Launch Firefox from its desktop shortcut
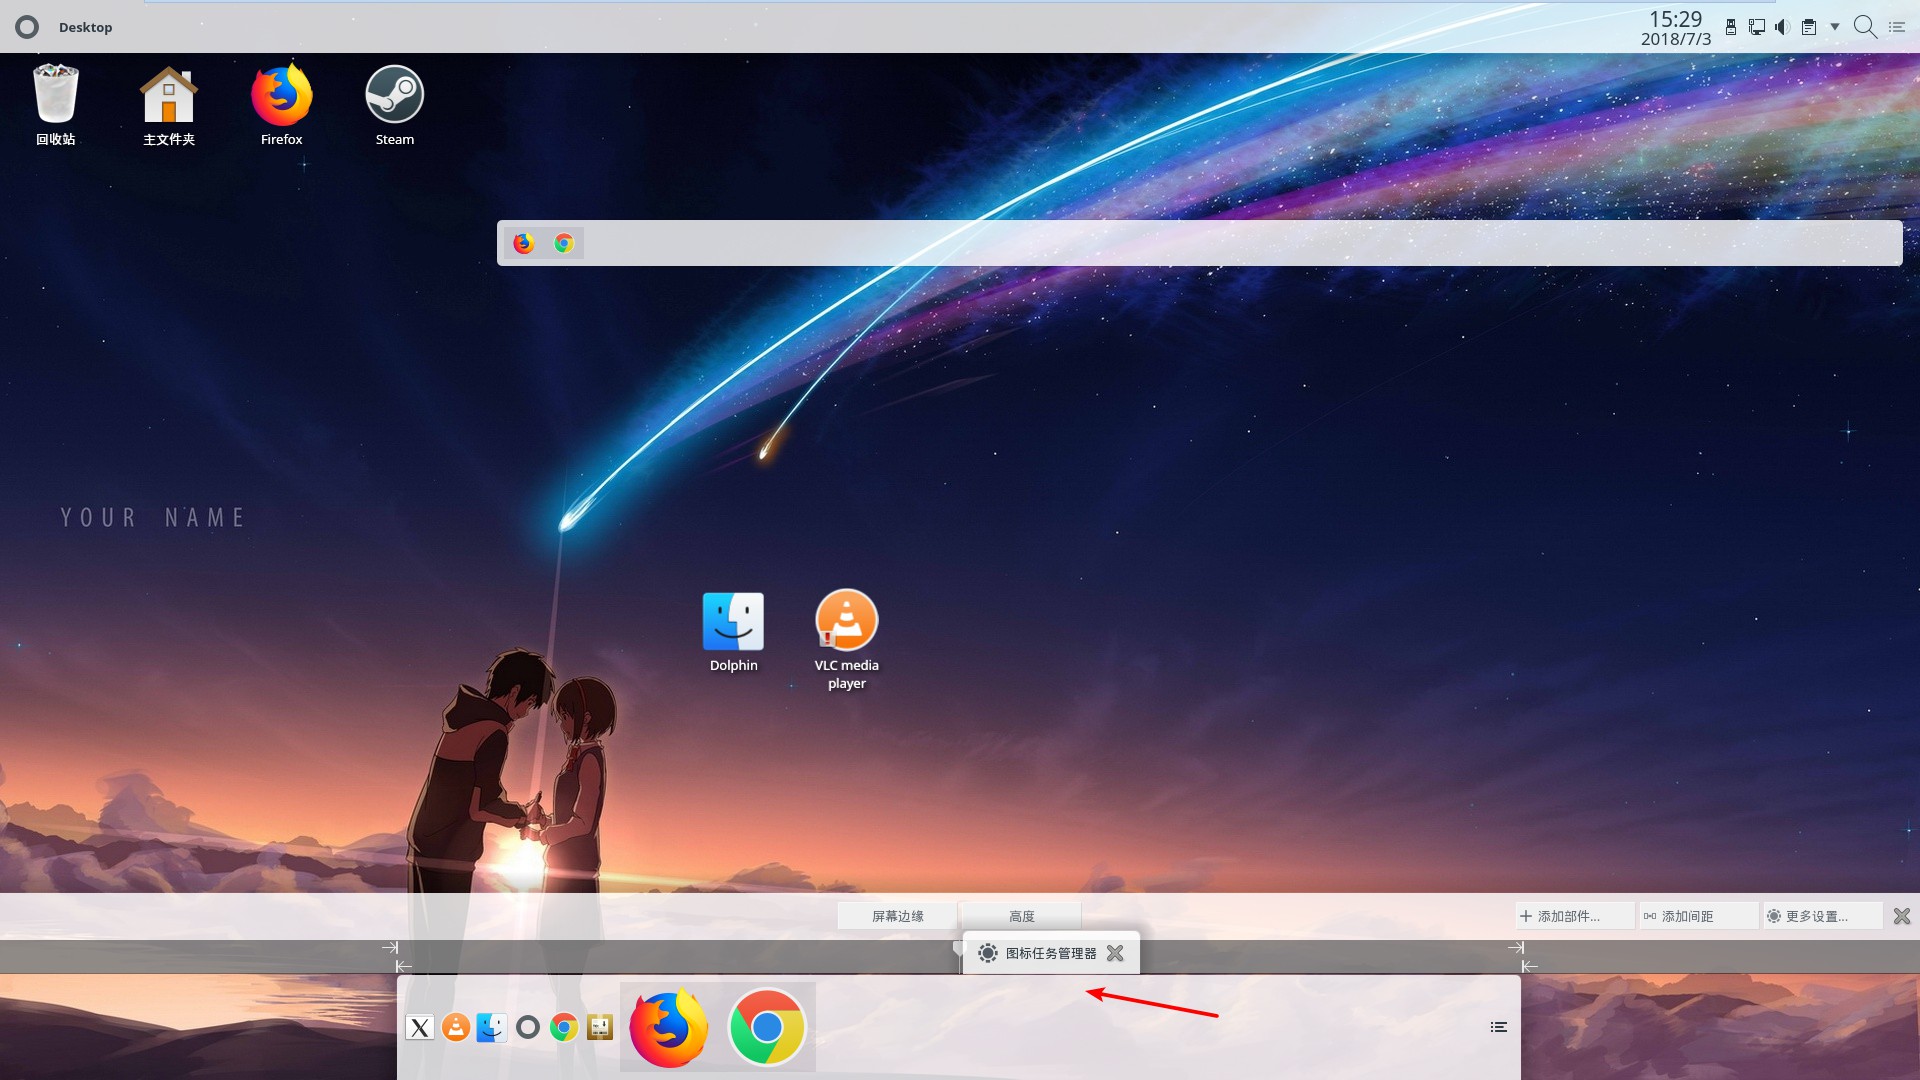1920x1080 pixels. pyautogui.click(x=281, y=105)
